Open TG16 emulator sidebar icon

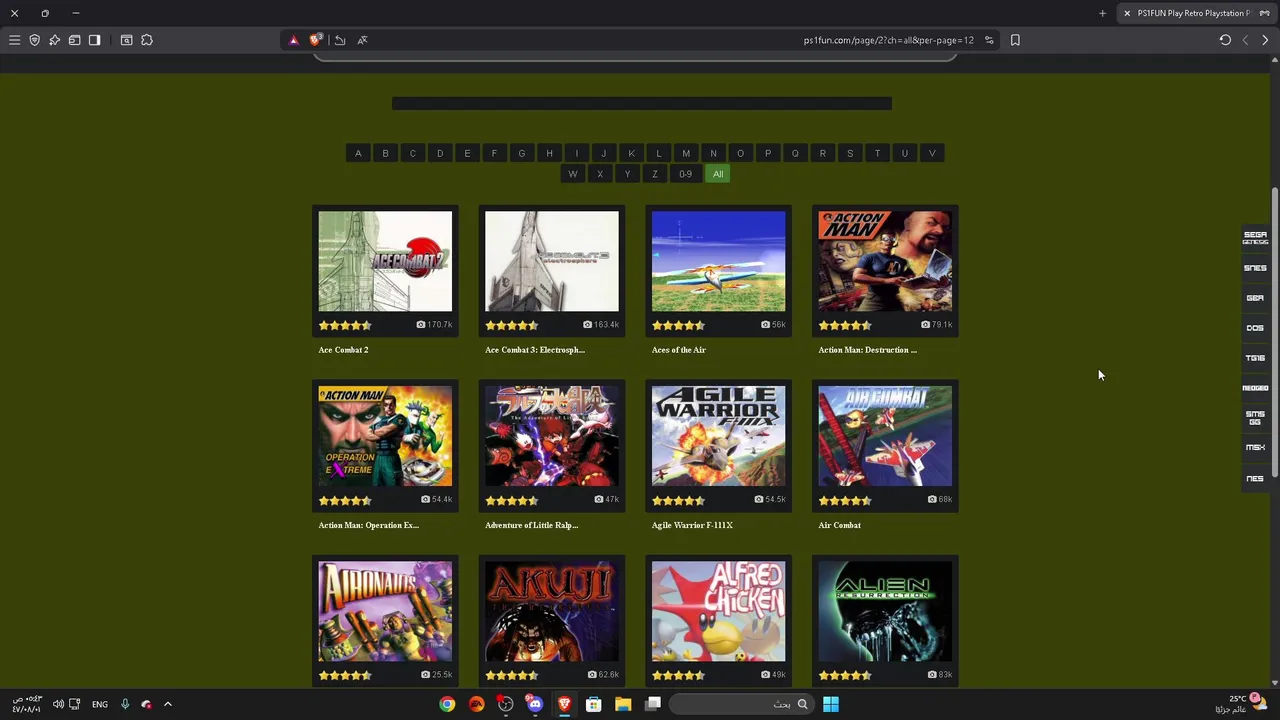1255,358
